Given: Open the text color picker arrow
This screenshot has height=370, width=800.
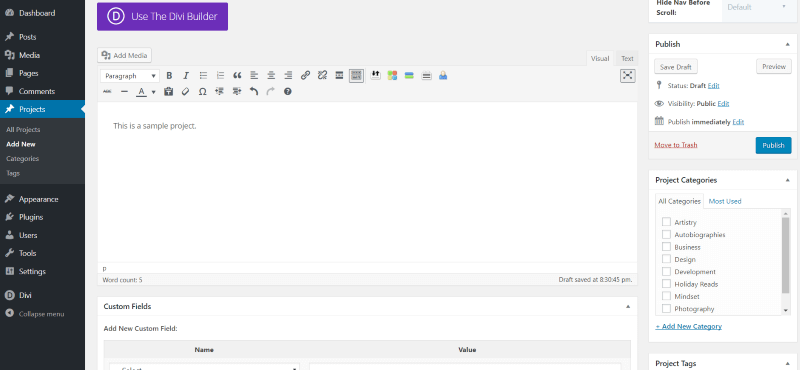Looking at the screenshot, I should click(153, 92).
